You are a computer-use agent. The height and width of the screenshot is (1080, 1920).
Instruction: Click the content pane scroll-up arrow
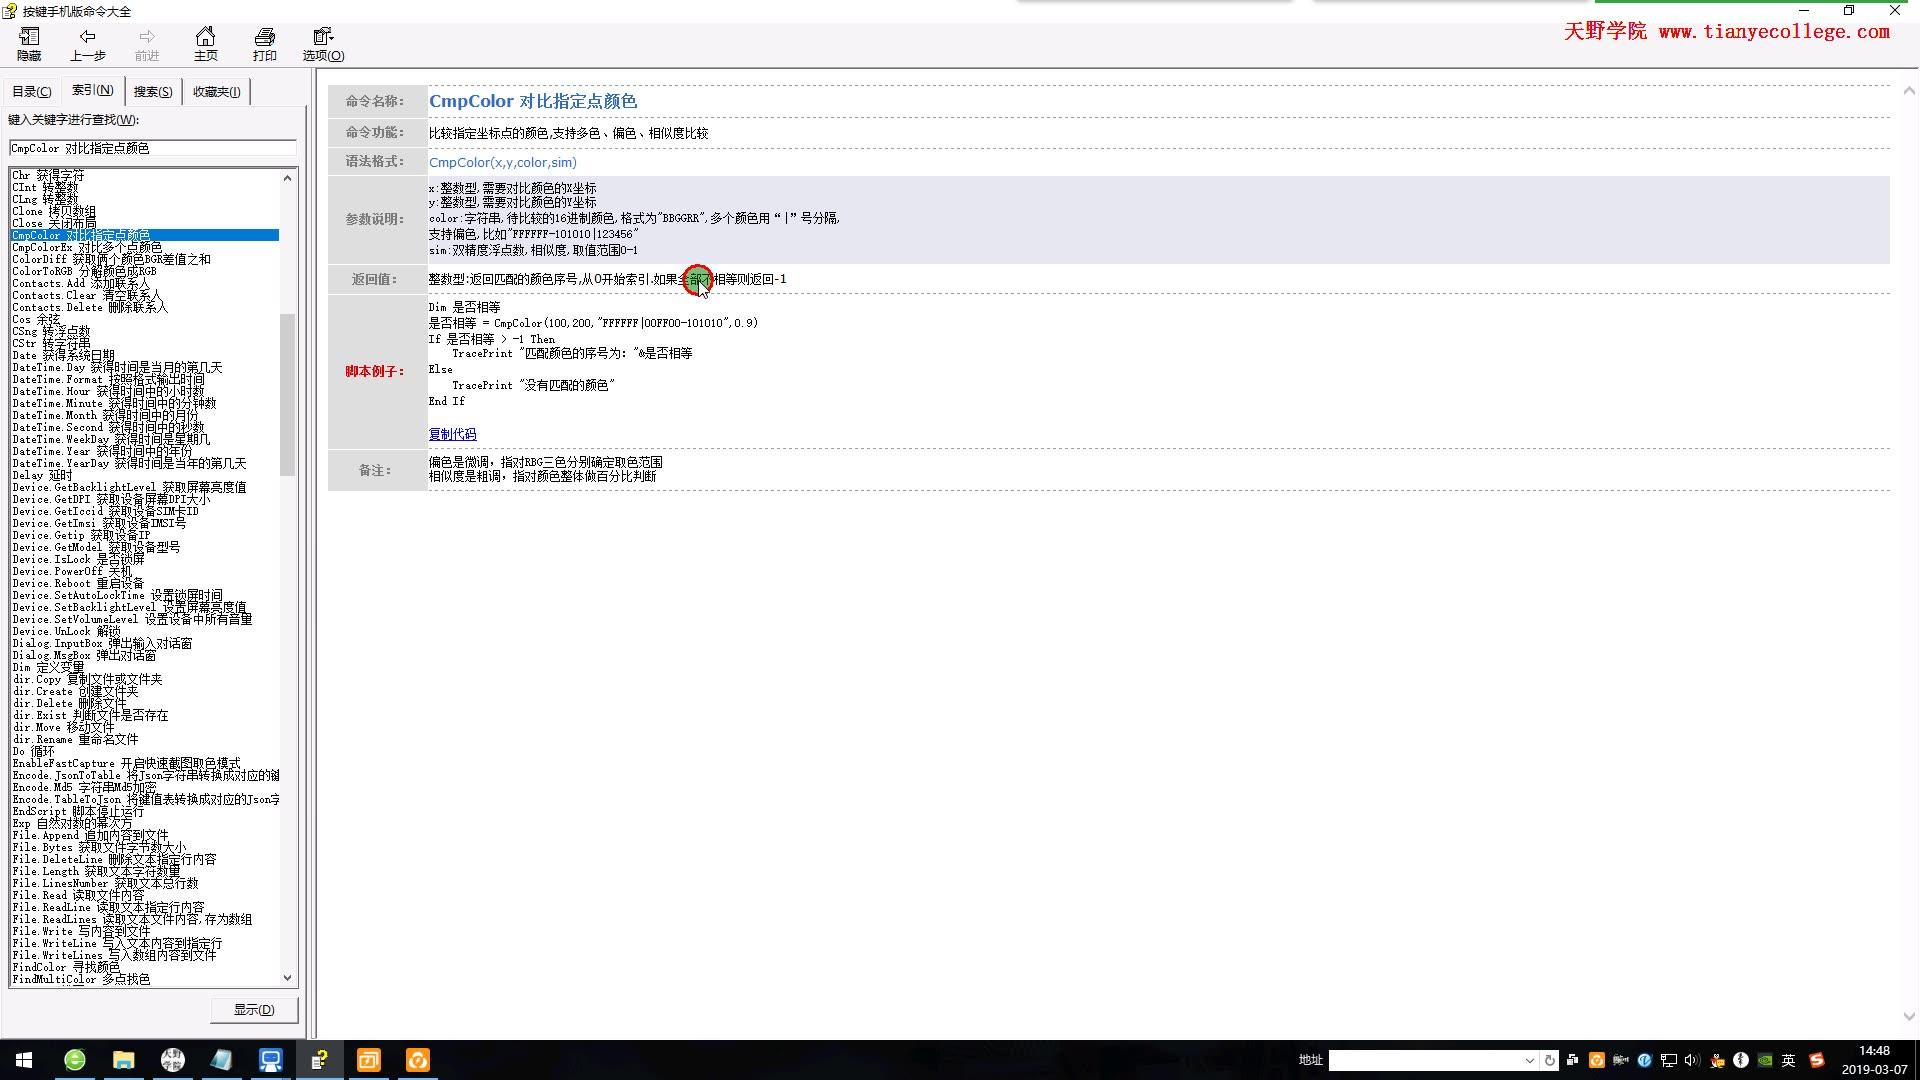[x=1909, y=91]
